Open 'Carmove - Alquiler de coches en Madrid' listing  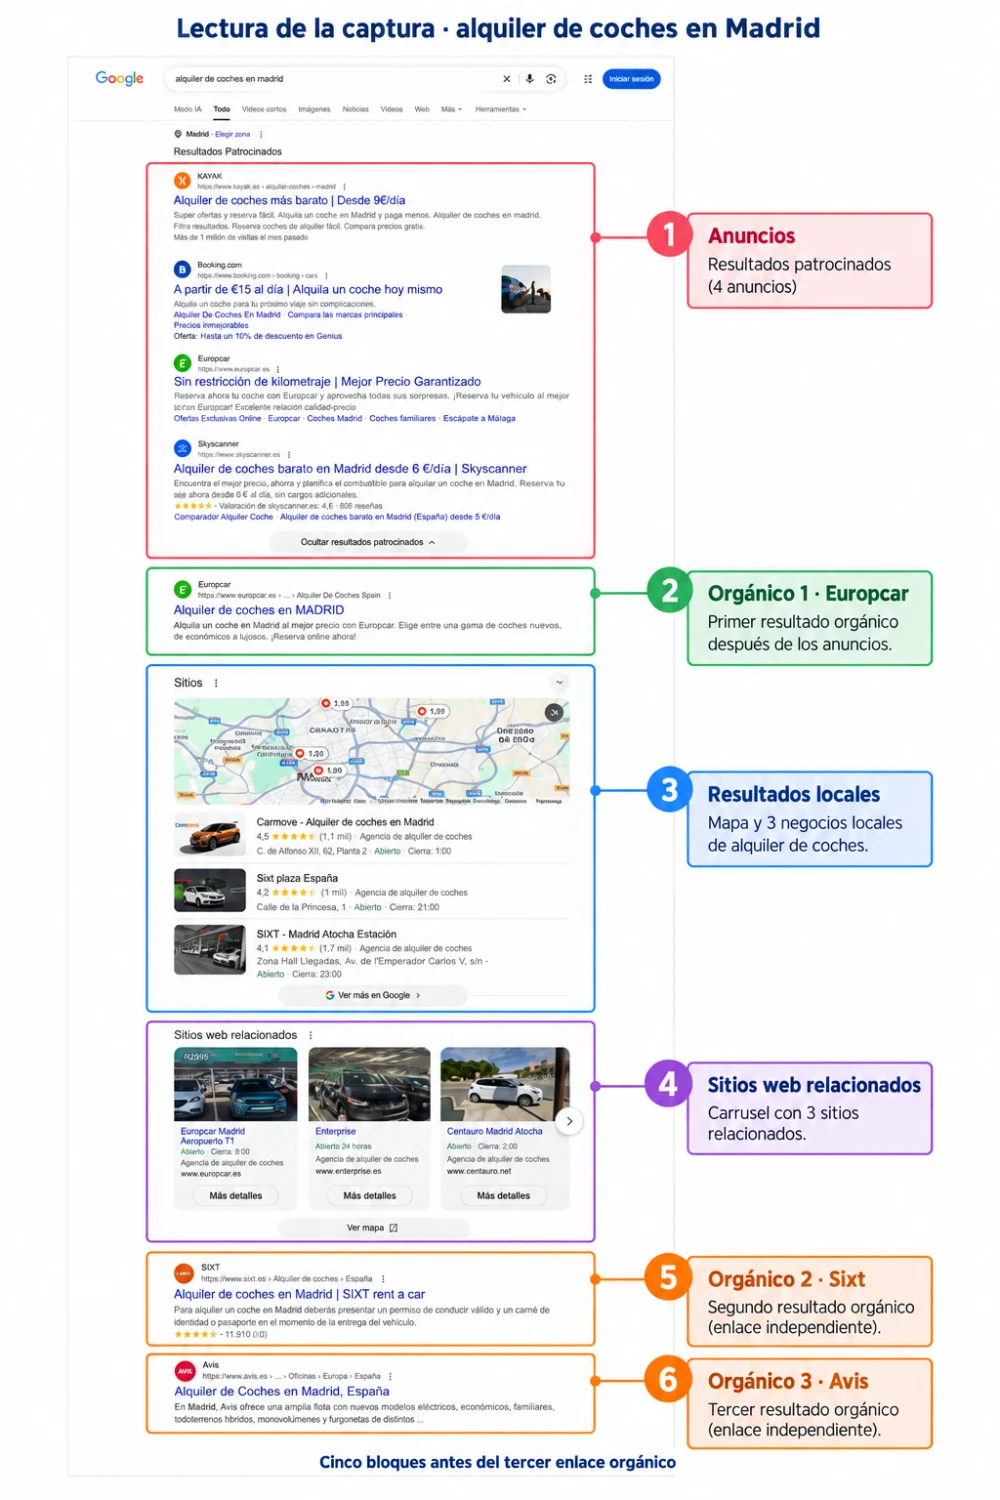click(345, 822)
